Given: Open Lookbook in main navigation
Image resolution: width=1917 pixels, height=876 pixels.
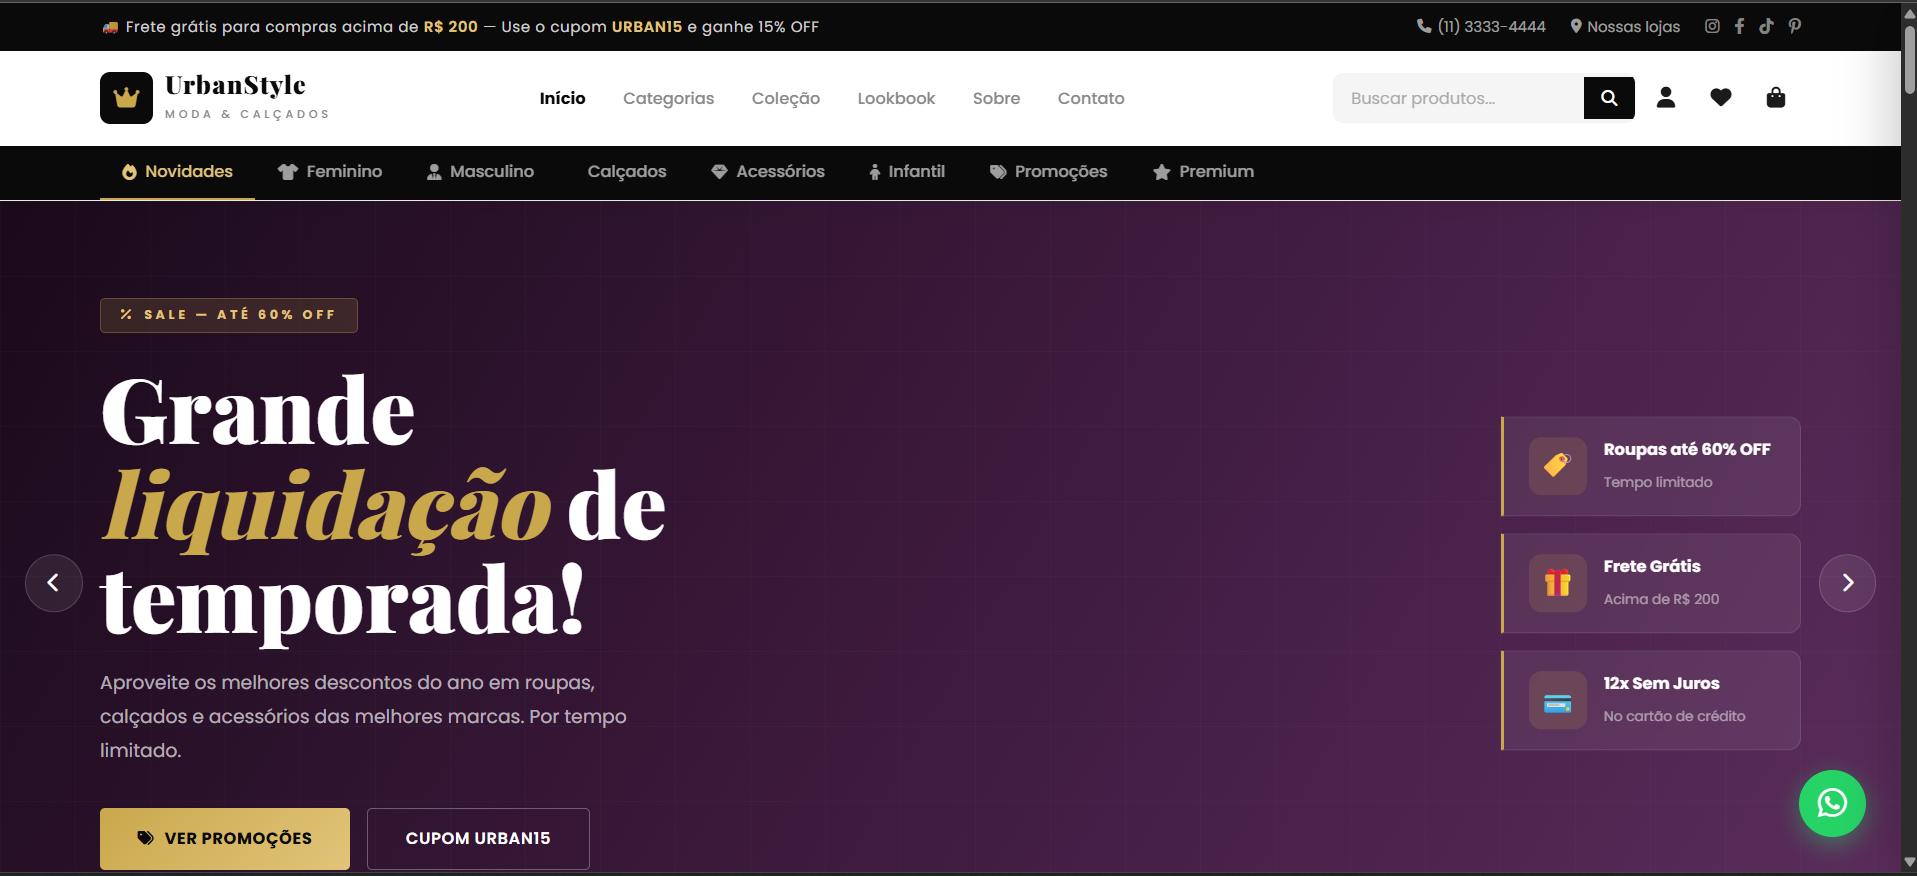Looking at the screenshot, I should pyautogui.click(x=896, y=98).
